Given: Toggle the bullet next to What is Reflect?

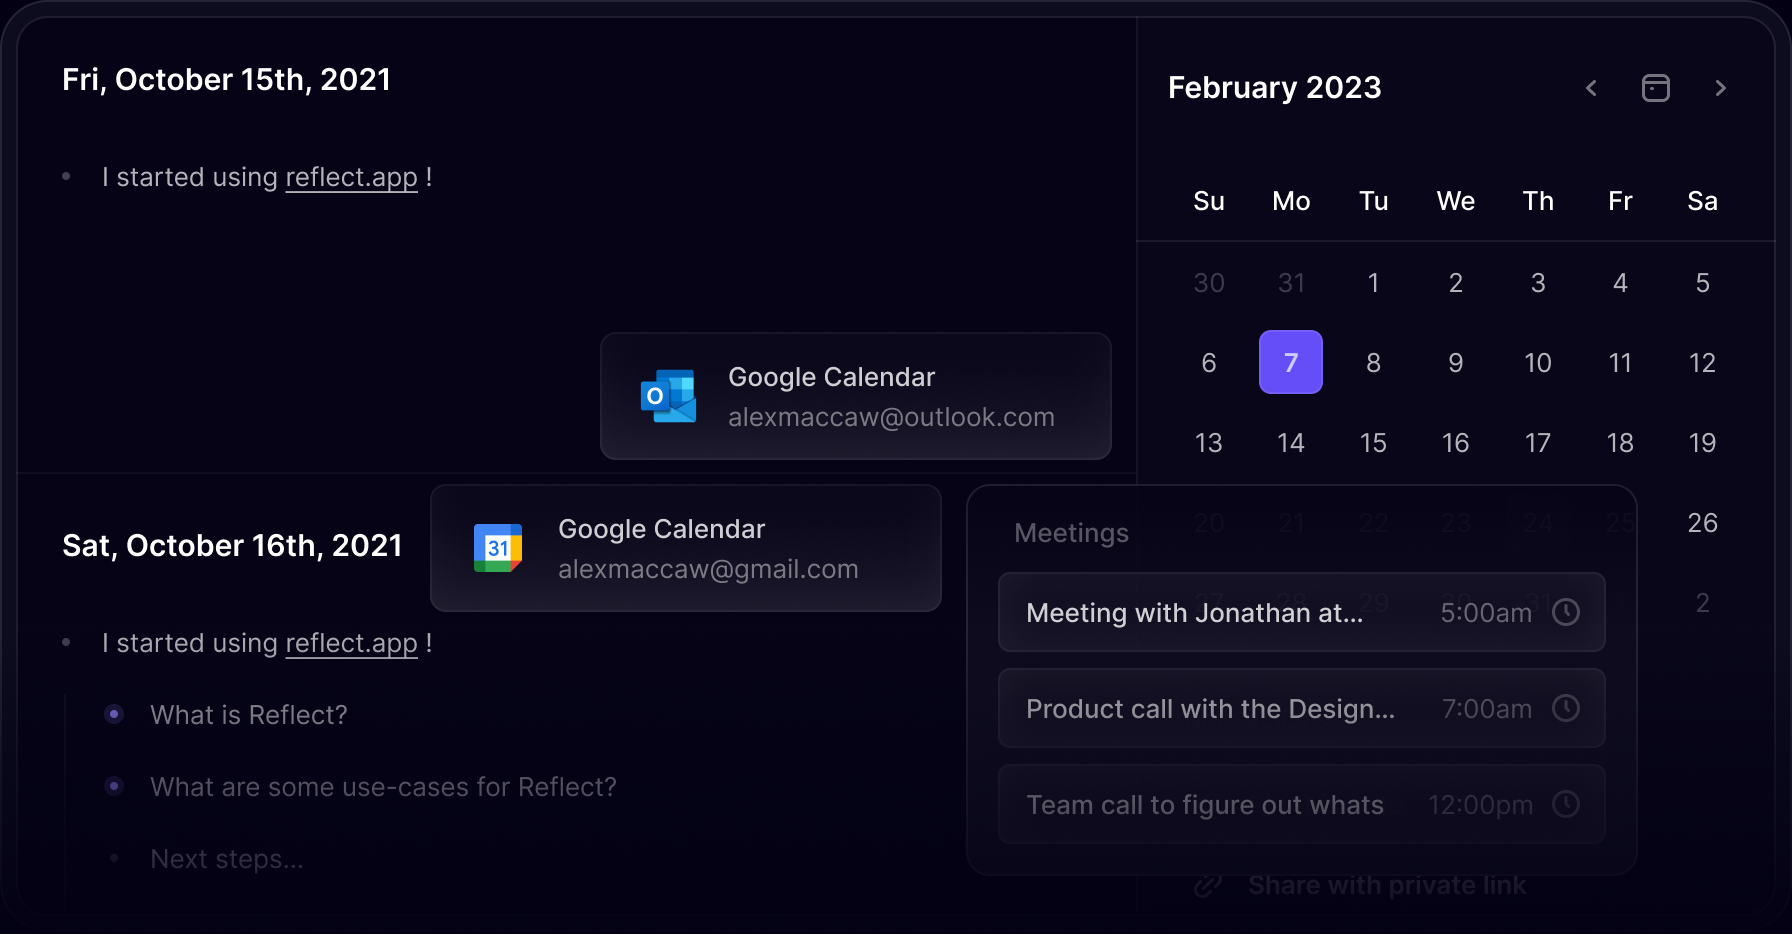Looking at the screenshot, I should [114, 714].
